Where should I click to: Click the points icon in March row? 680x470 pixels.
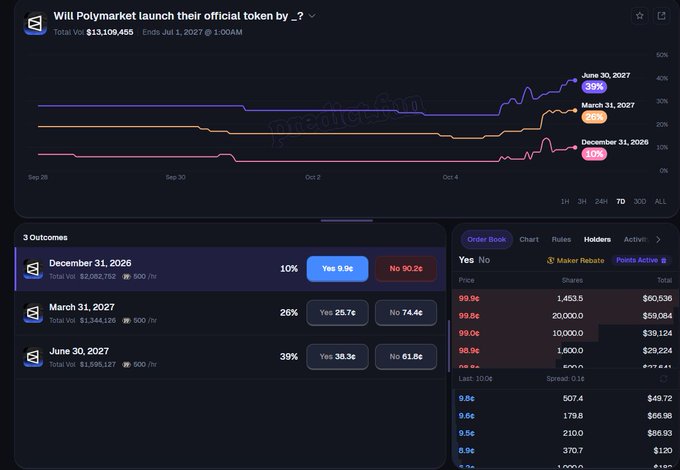(126, 320)
